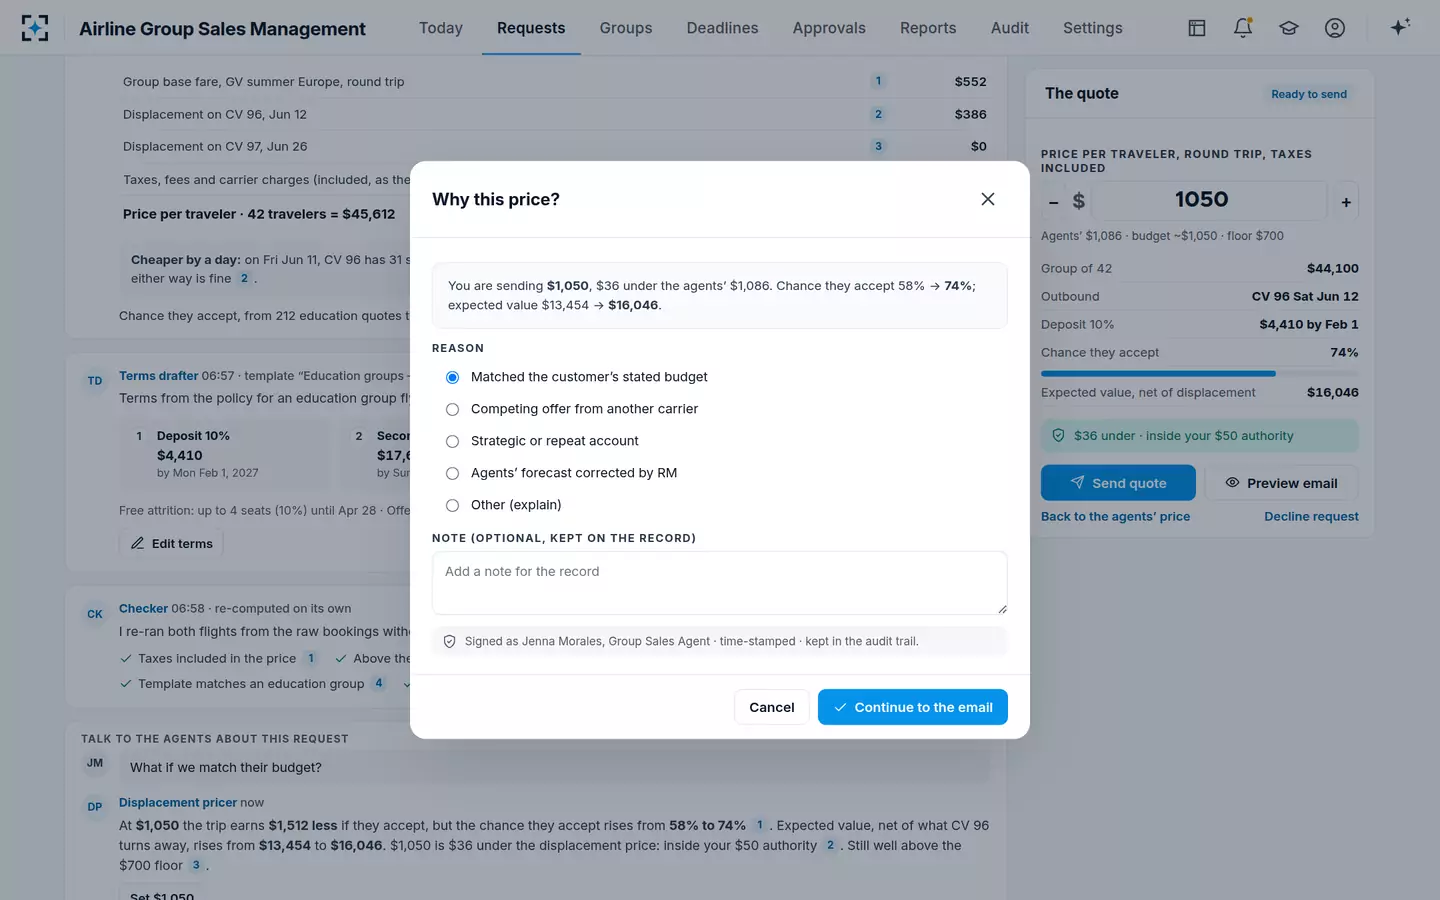Click the Displacement pricer link
Image resolution: width=1440 pixels, height=900 pixels.
(x=178, y=802)
